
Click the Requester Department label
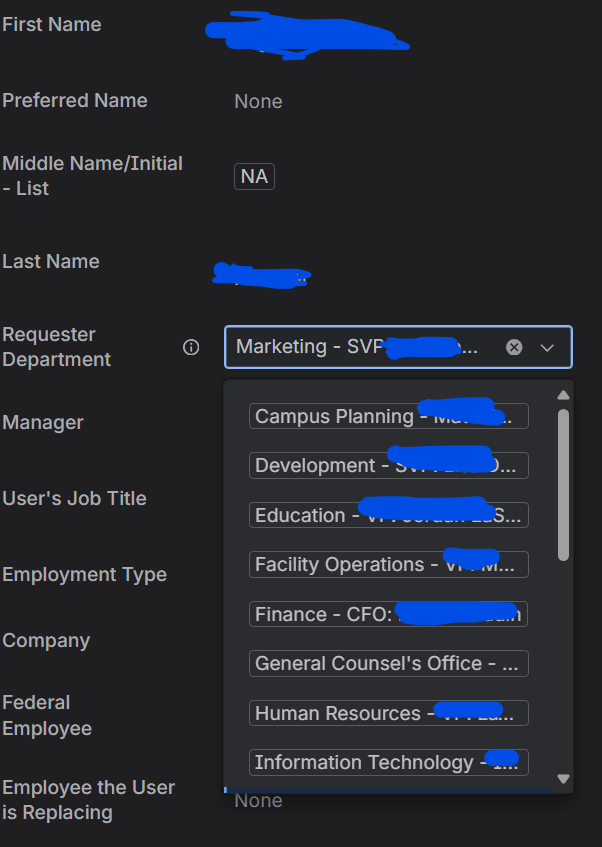pyautogui.click(x=57, y=347)
